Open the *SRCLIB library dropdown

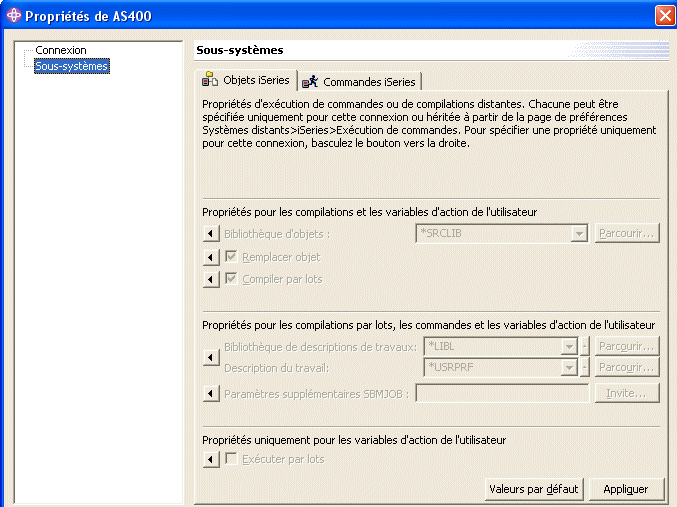coord(579,234)
